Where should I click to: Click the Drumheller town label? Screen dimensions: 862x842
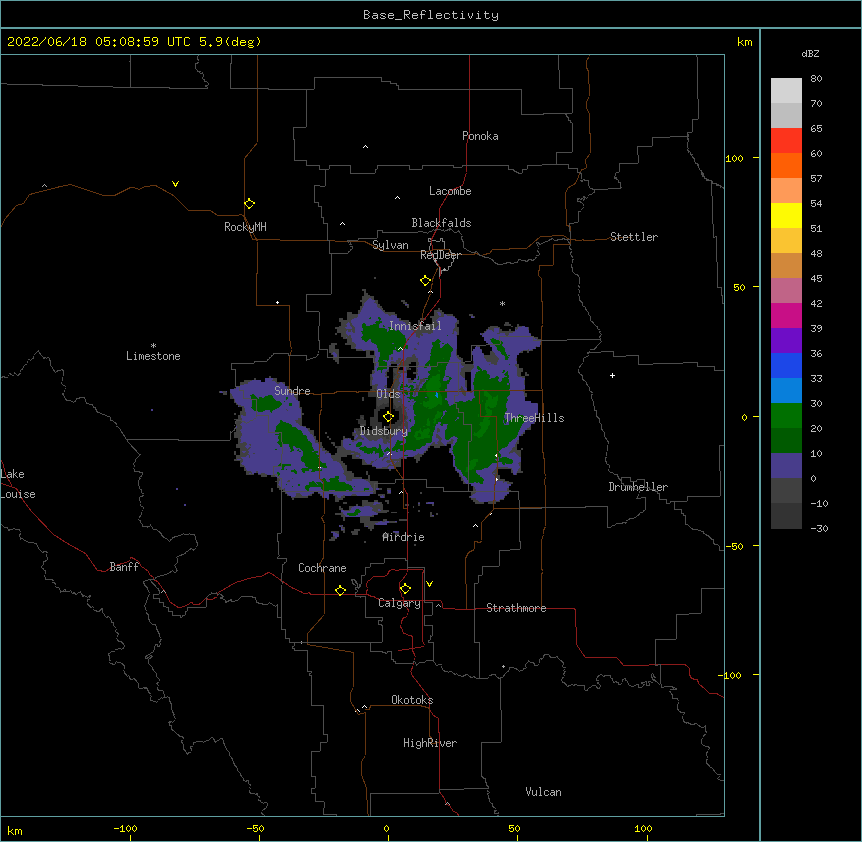point(638,487)
